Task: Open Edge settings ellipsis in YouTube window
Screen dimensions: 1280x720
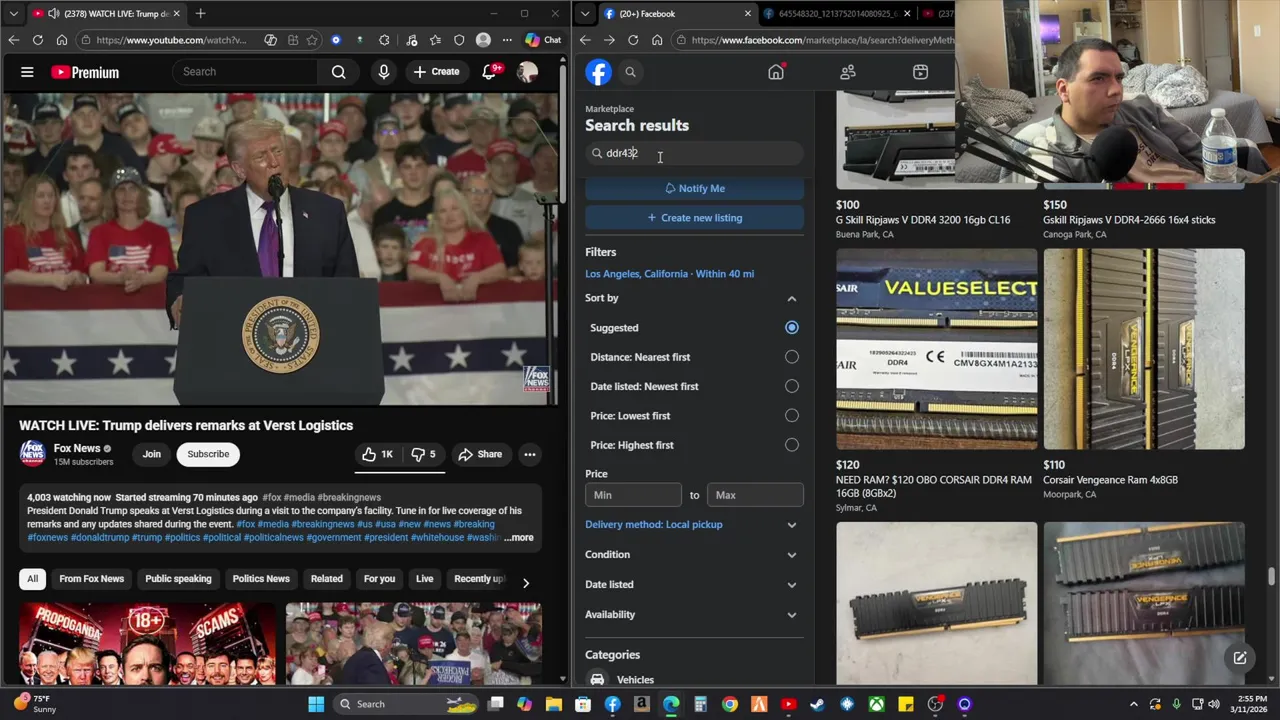Action: click(507, 40)
